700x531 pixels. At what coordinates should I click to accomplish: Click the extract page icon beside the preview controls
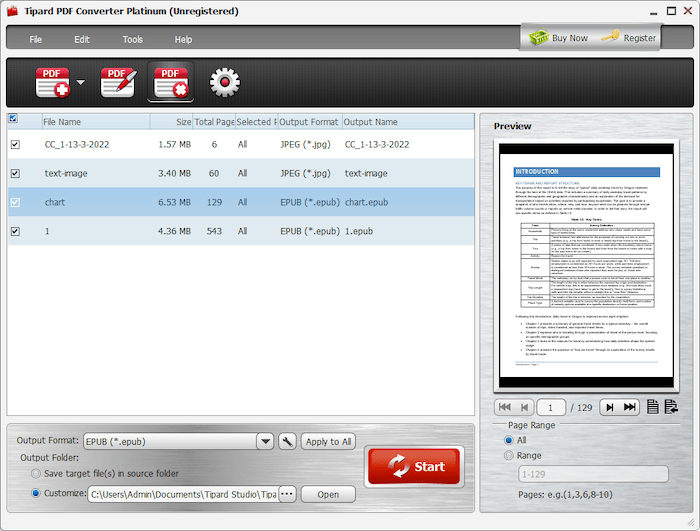[670, 407]
